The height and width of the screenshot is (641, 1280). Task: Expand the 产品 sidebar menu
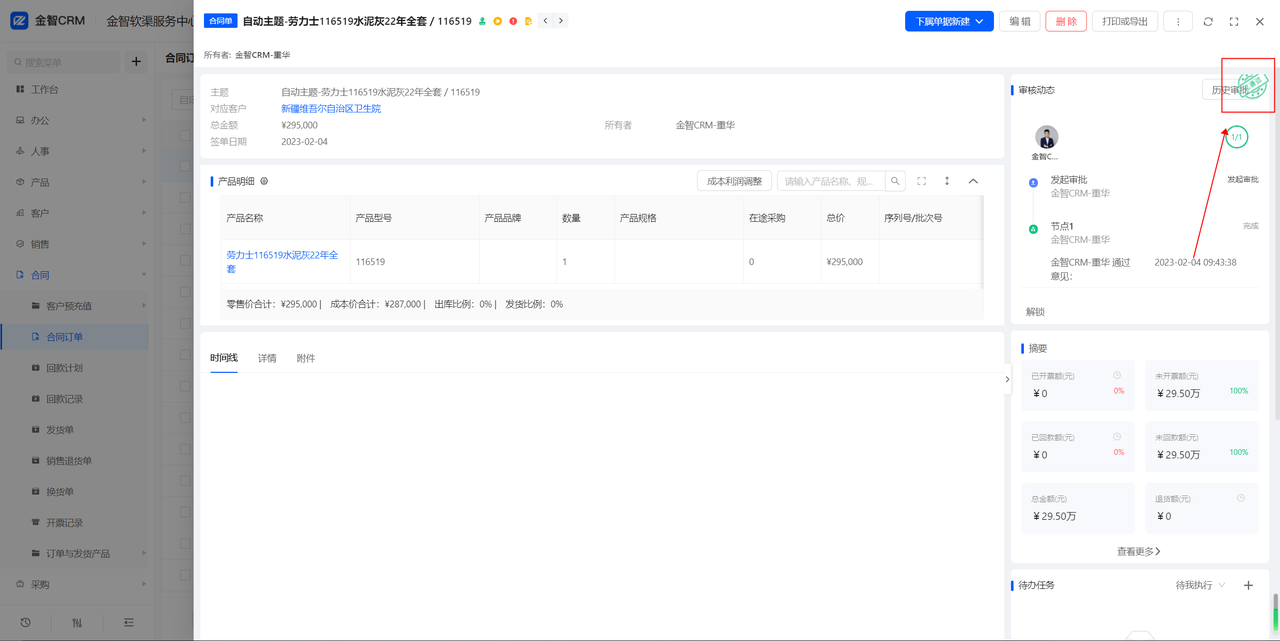[x=75, y=182]
